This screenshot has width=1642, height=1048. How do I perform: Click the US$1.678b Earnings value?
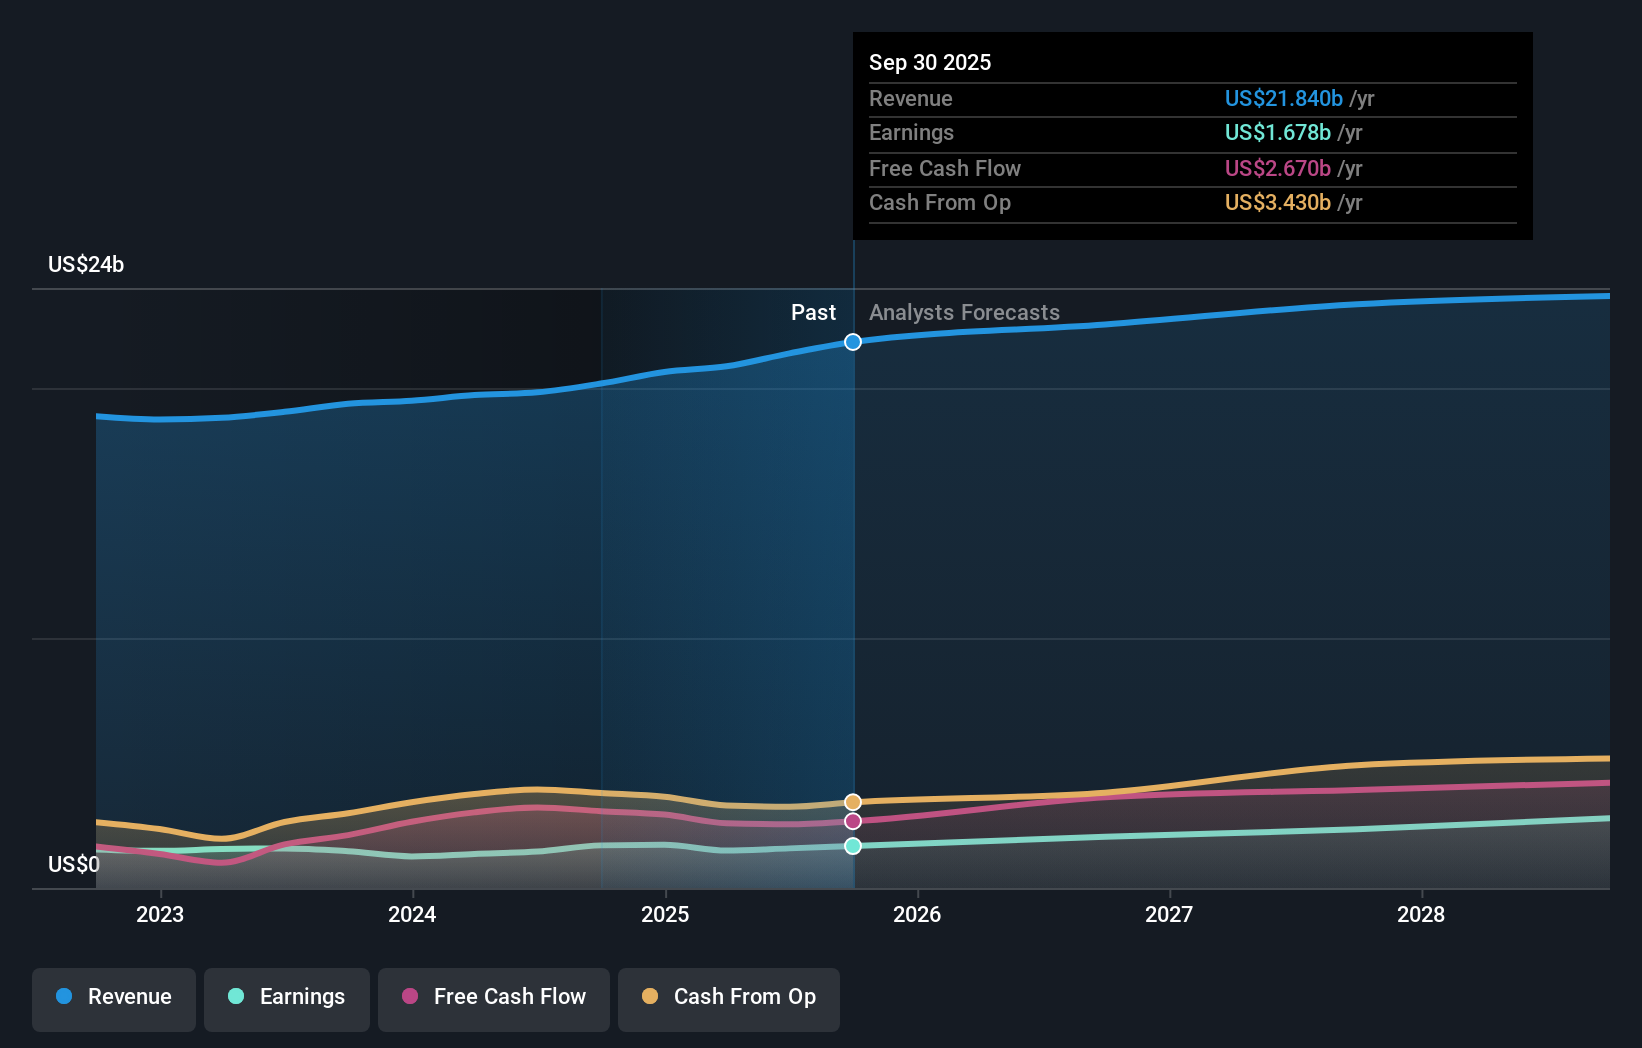coord(1277,132)
